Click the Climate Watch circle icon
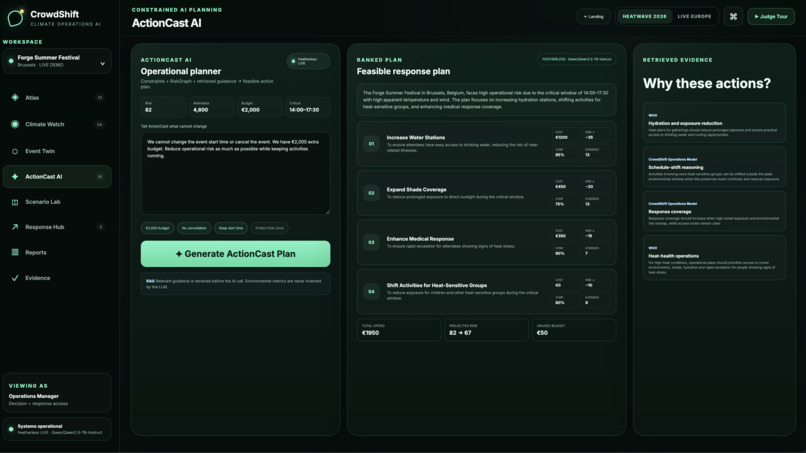The image size is (806, 453). (15, 124)
